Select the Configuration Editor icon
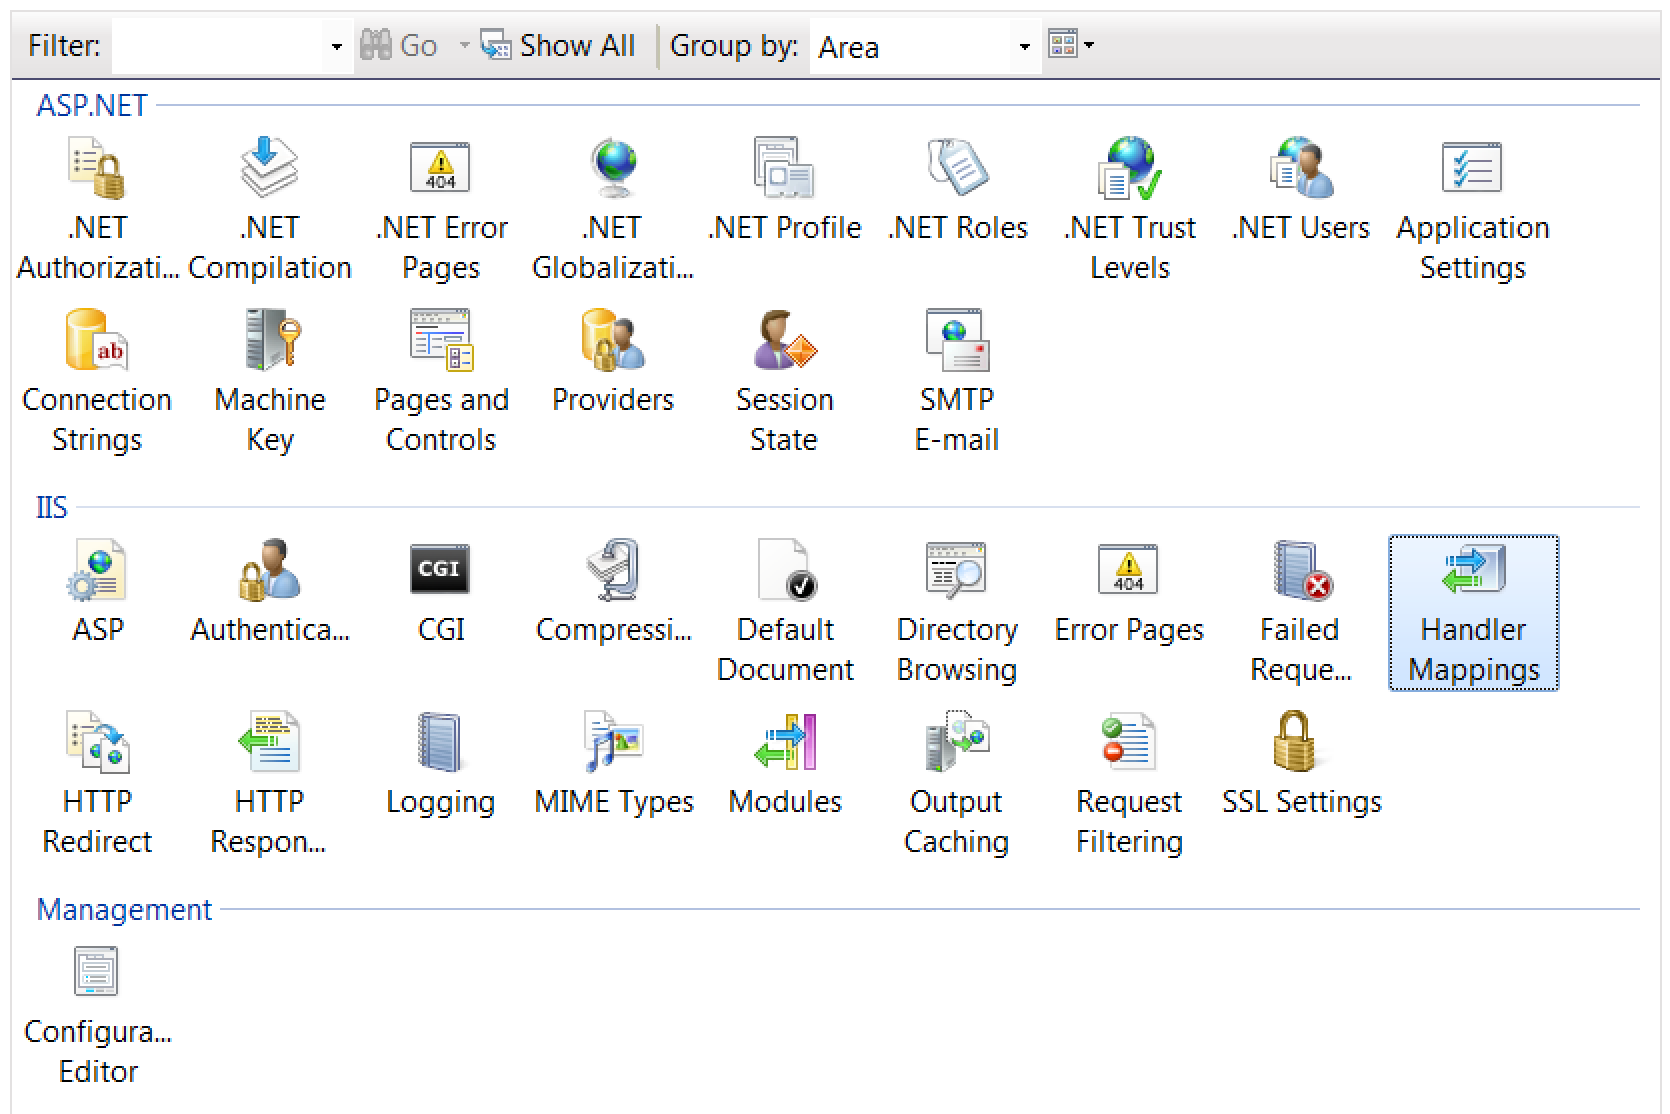This screenshot has width=1670, height=1114. [x=97, y=972]
